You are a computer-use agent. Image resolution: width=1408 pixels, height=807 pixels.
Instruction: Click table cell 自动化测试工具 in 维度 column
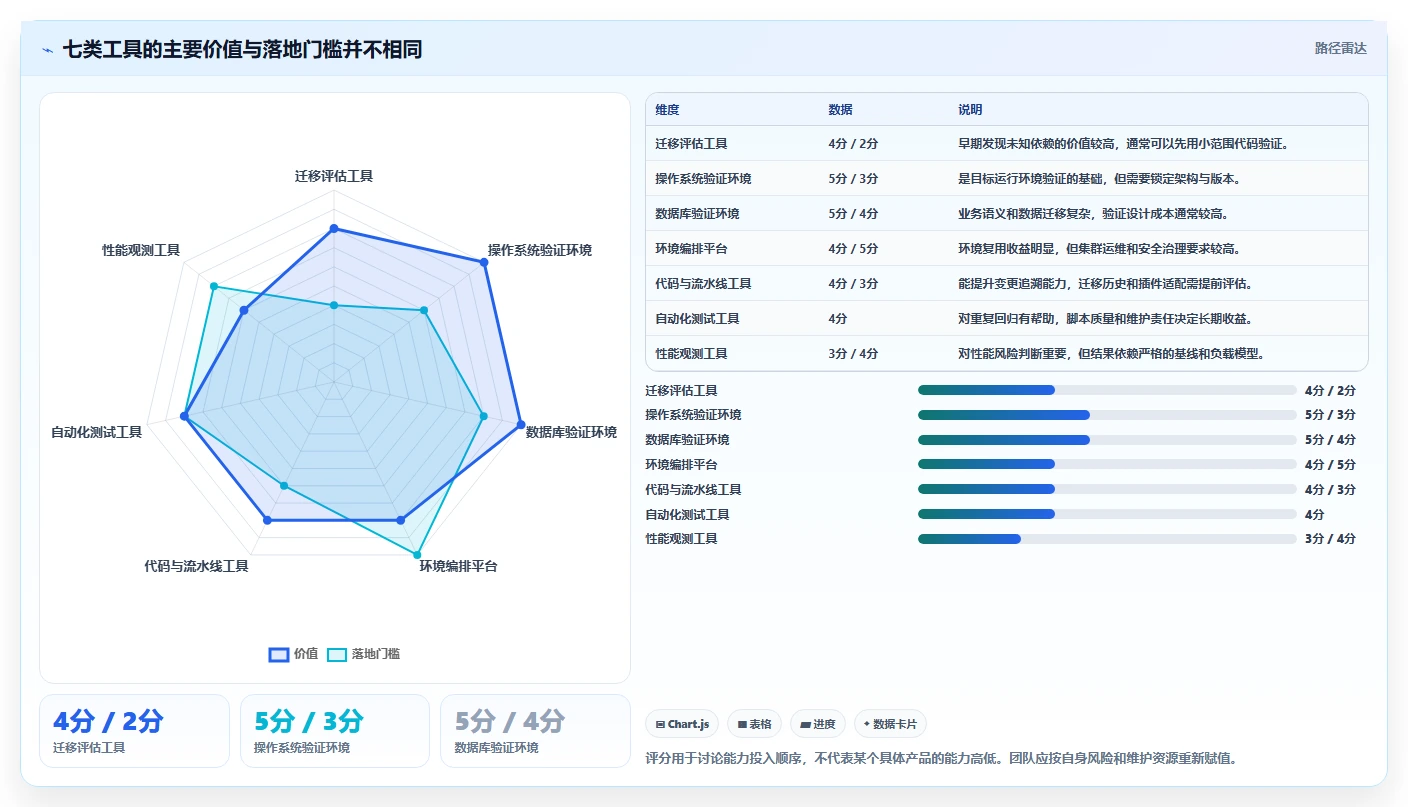[697, 319]
